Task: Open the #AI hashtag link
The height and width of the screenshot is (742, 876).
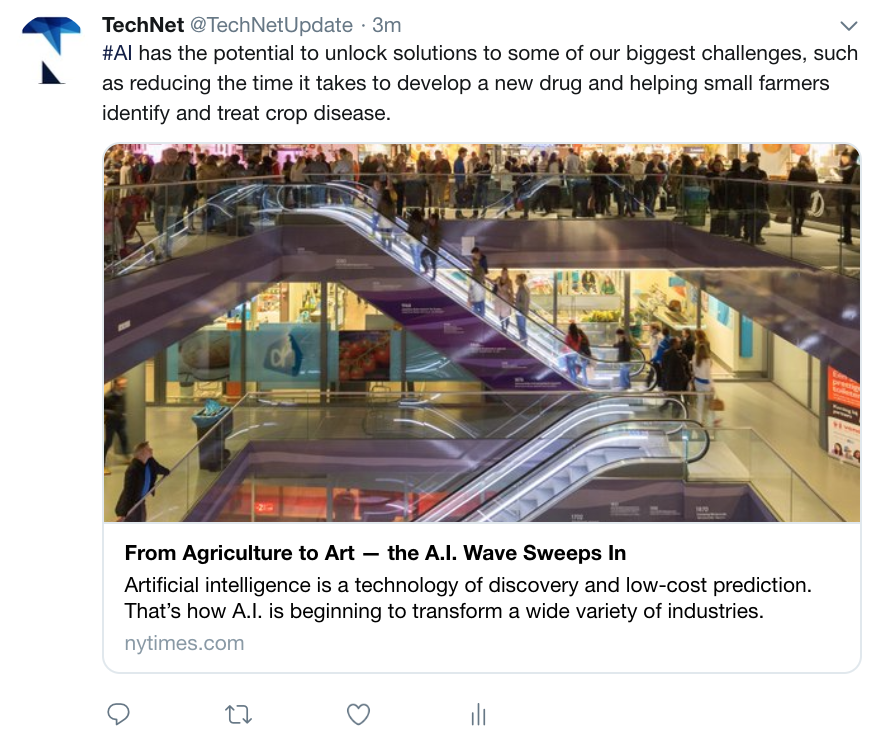Action: point(117,53)
